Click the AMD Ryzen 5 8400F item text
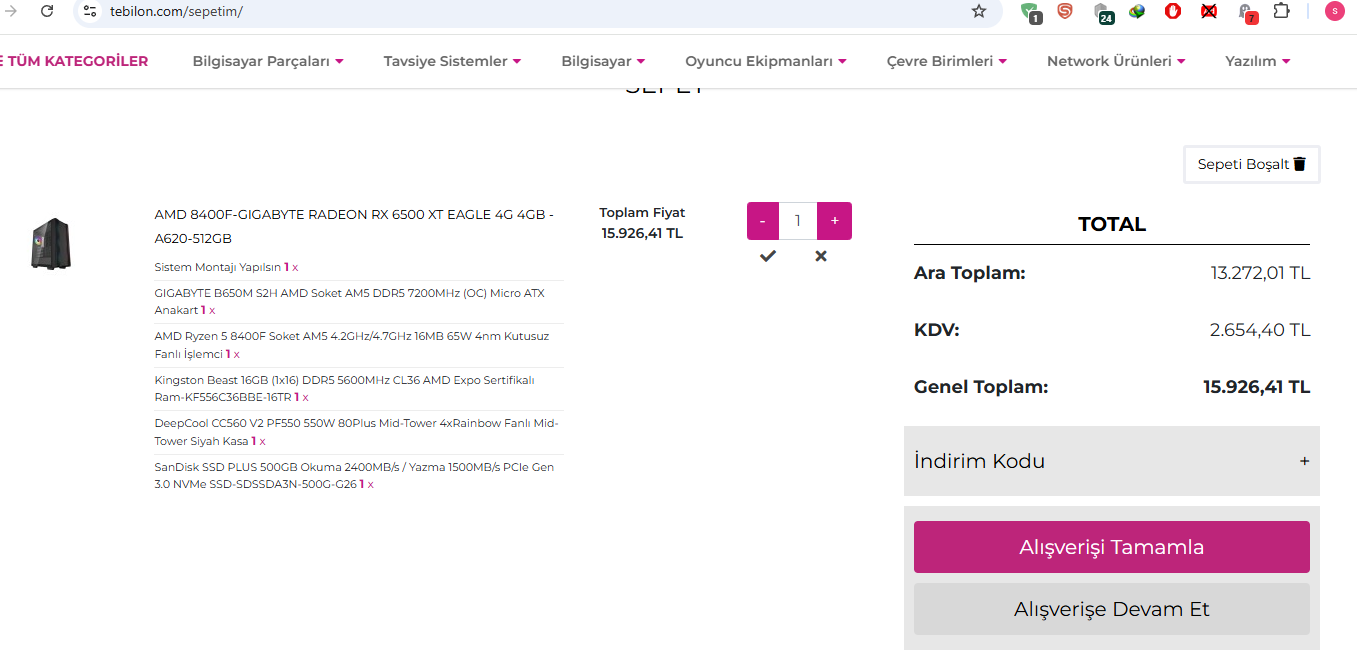The height and width of the screenshot is (657, 1357). pyautogui.click(x=352, y=345)
